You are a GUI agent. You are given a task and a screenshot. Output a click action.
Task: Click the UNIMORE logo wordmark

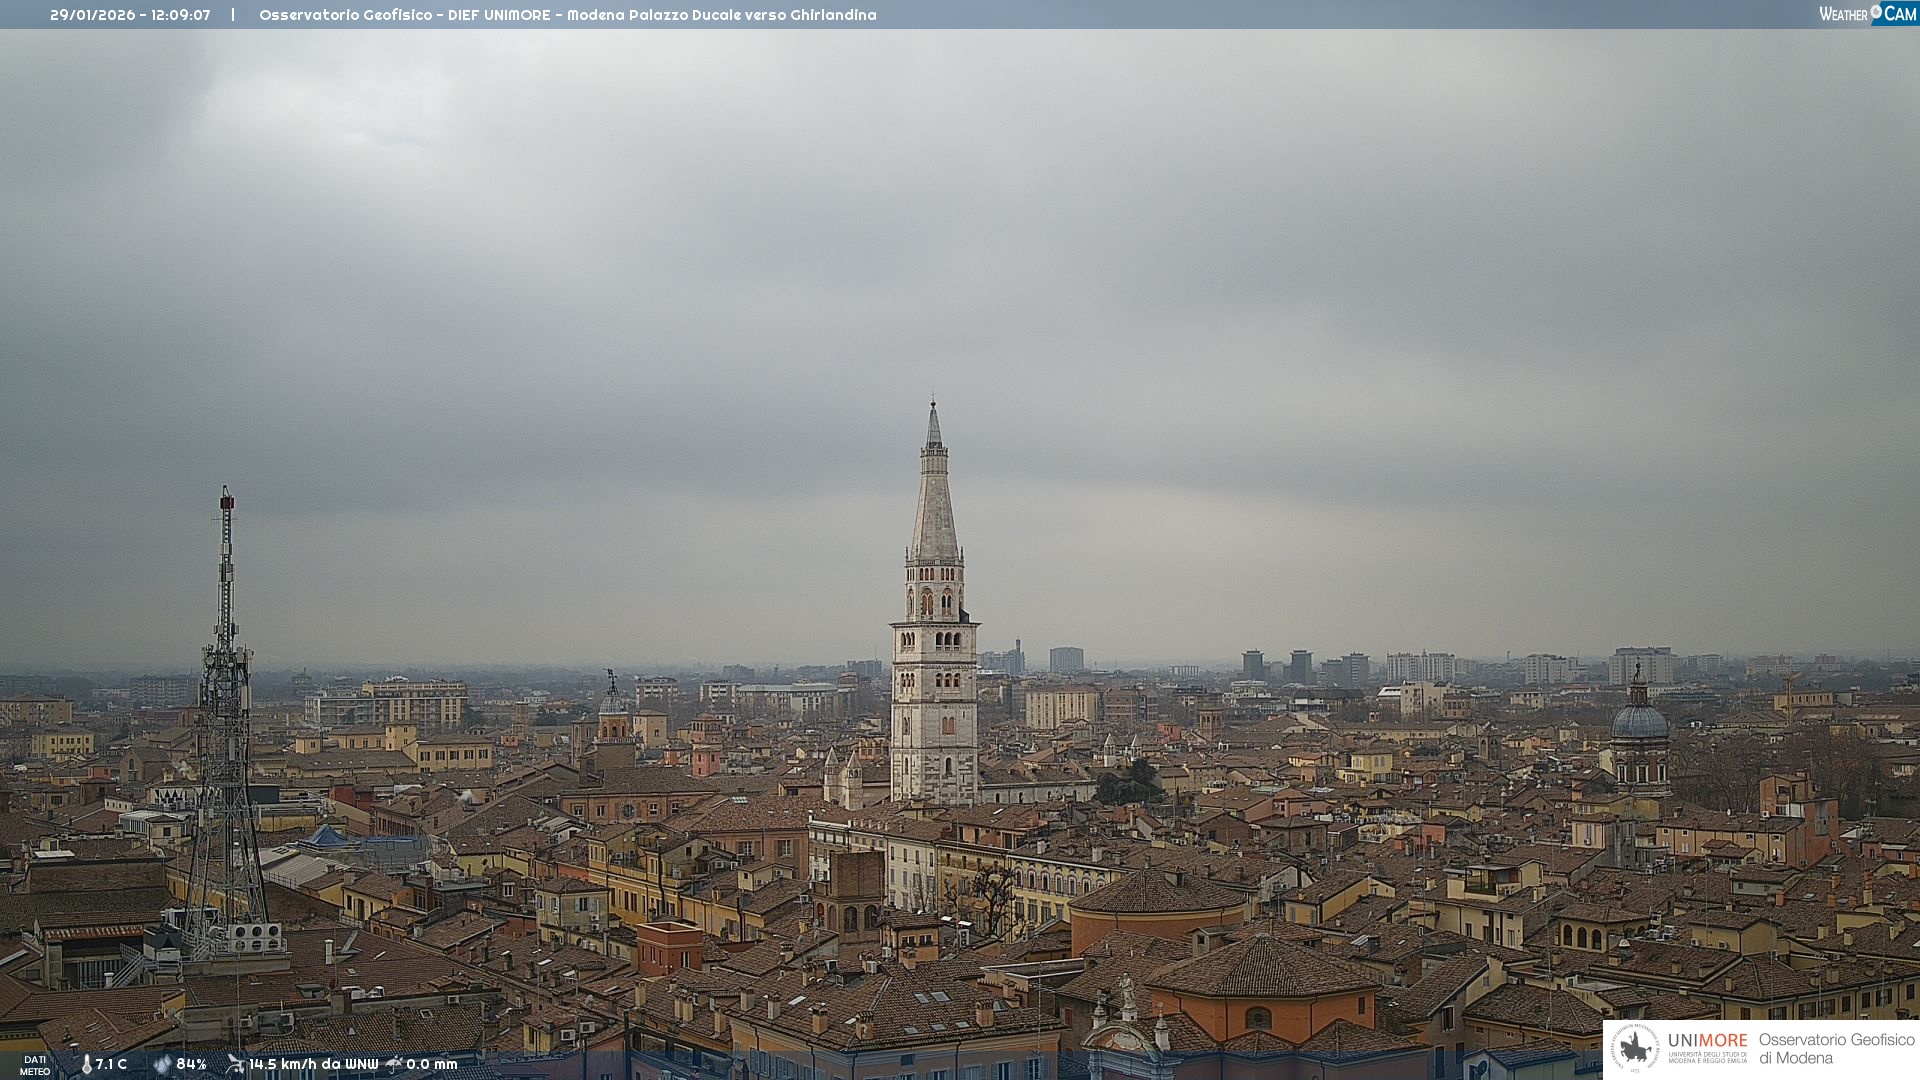[x=1707, y=1041]
